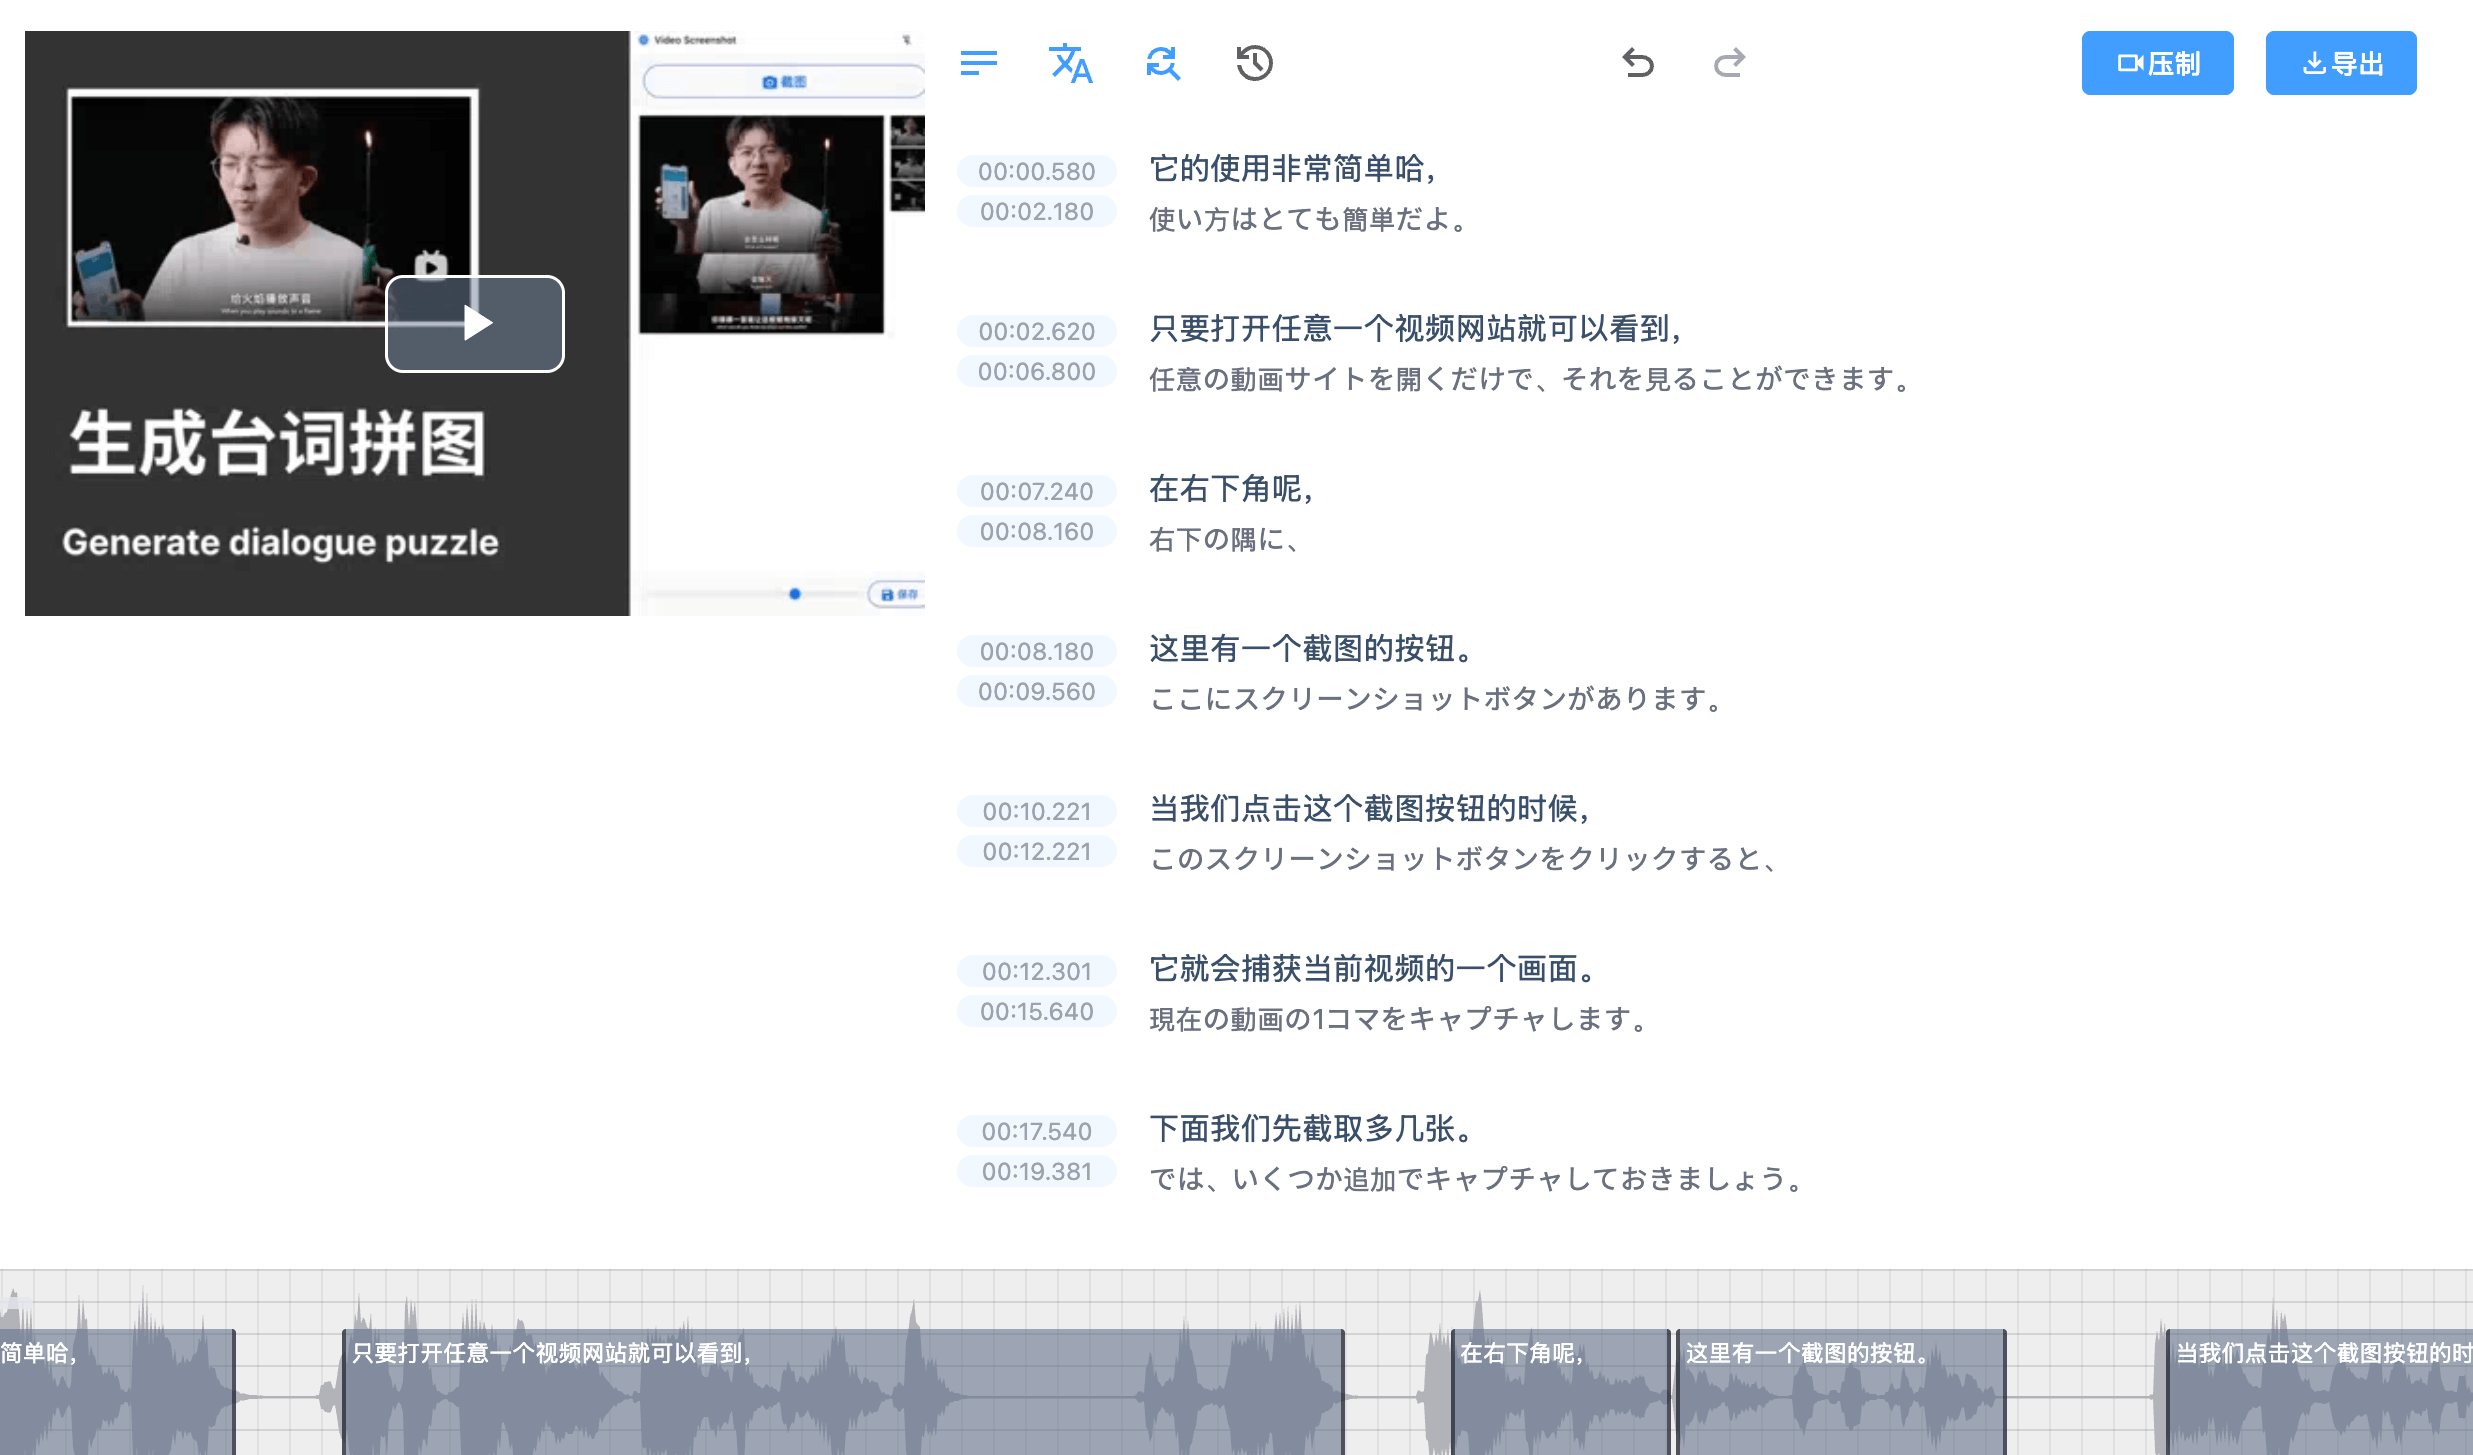Select subtitle line 在右下角呢
This screenshot has height=1455, width=2473.
point(1230,489)
